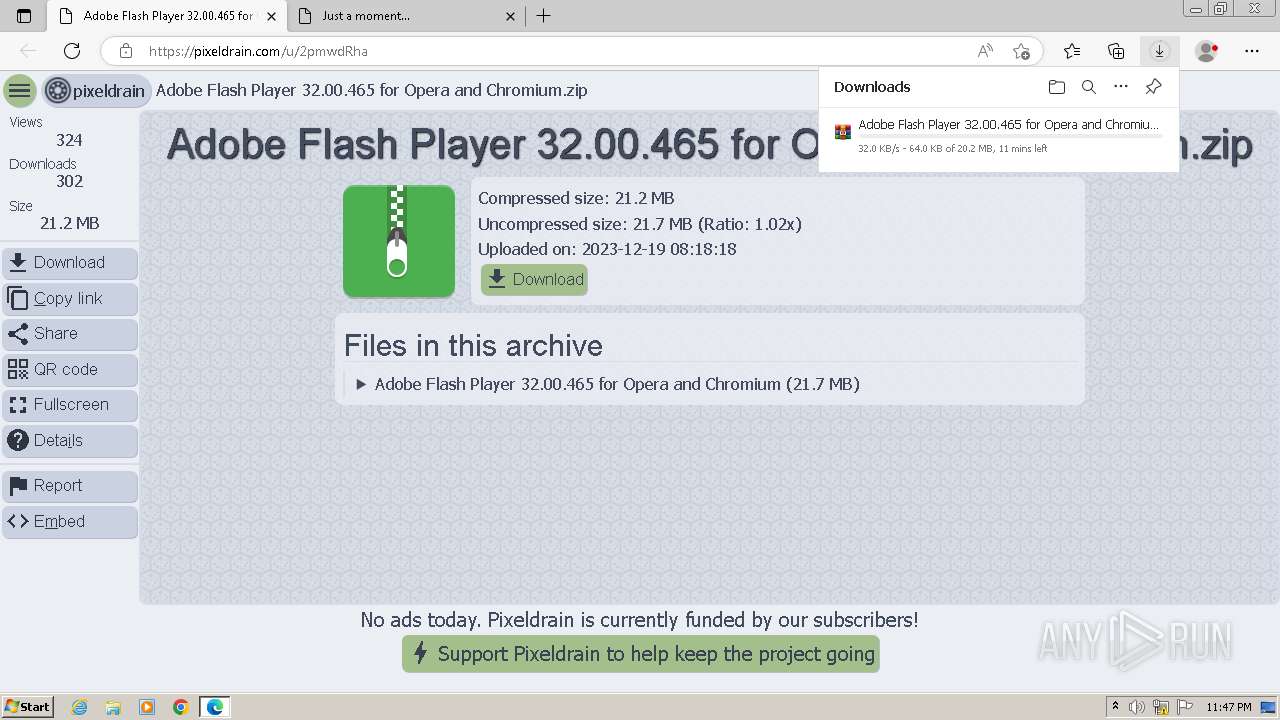Close the Adobe Flash Player tab
The height and width of the screenshot is (720, 1280).
pos(271,16)
